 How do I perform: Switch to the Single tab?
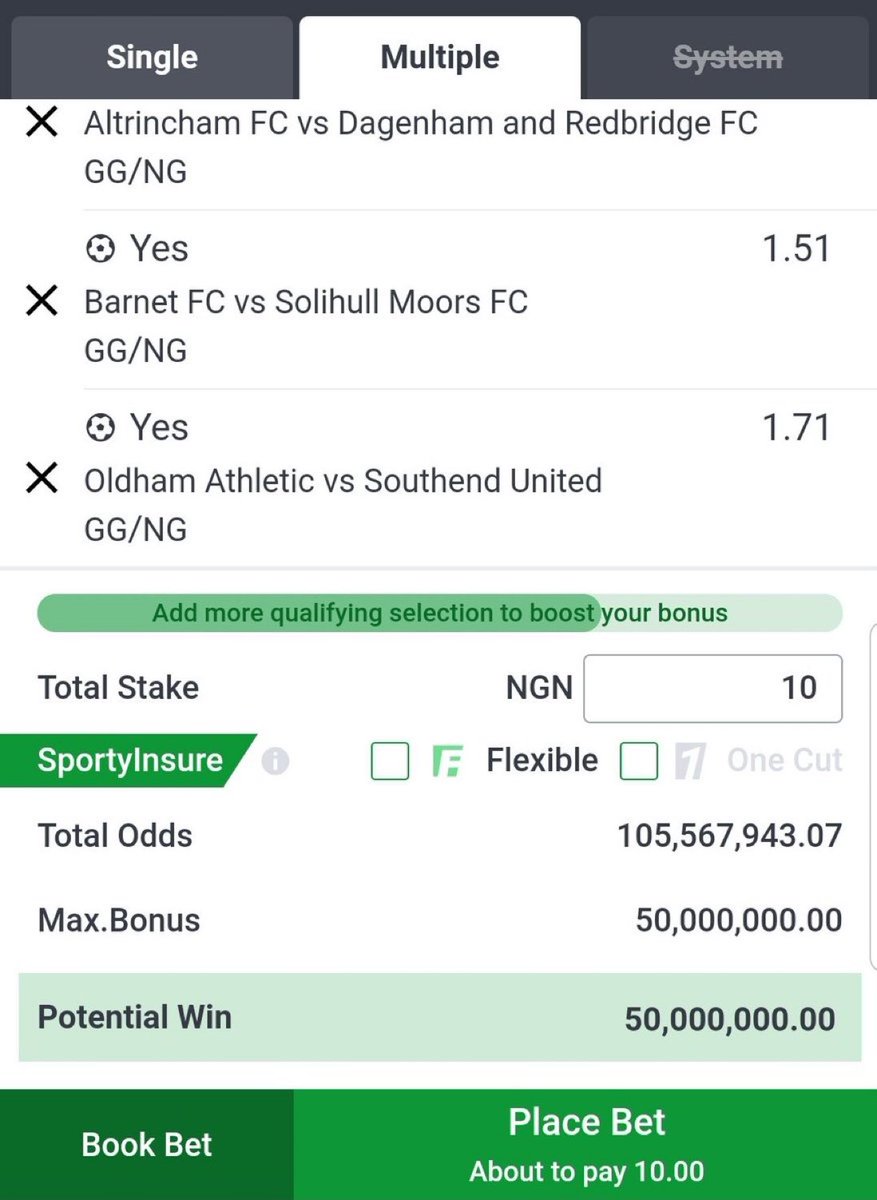[152, 58]
